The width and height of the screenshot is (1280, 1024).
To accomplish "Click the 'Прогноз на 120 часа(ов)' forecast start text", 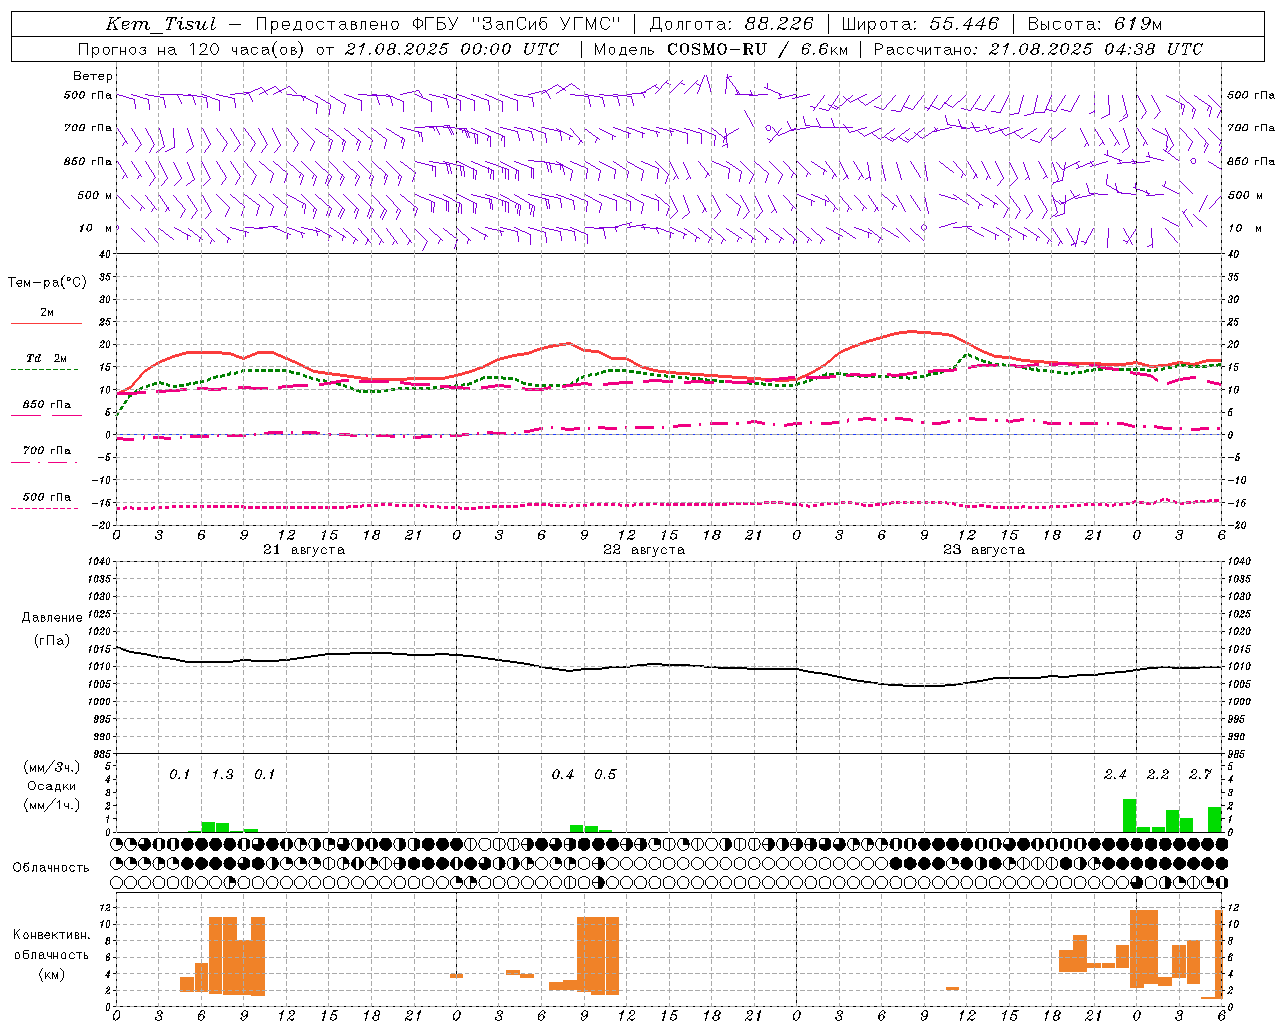I will point(191,49).
